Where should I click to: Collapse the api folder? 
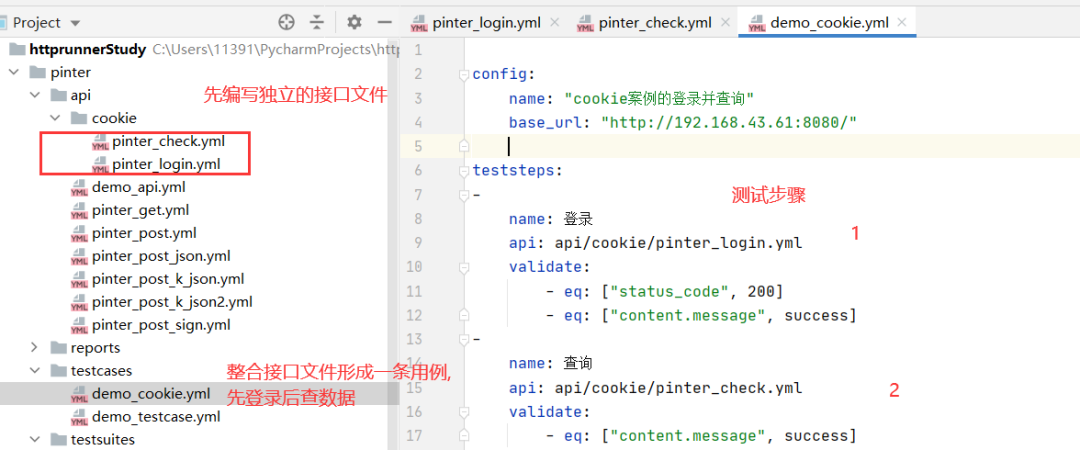[34, 95]
